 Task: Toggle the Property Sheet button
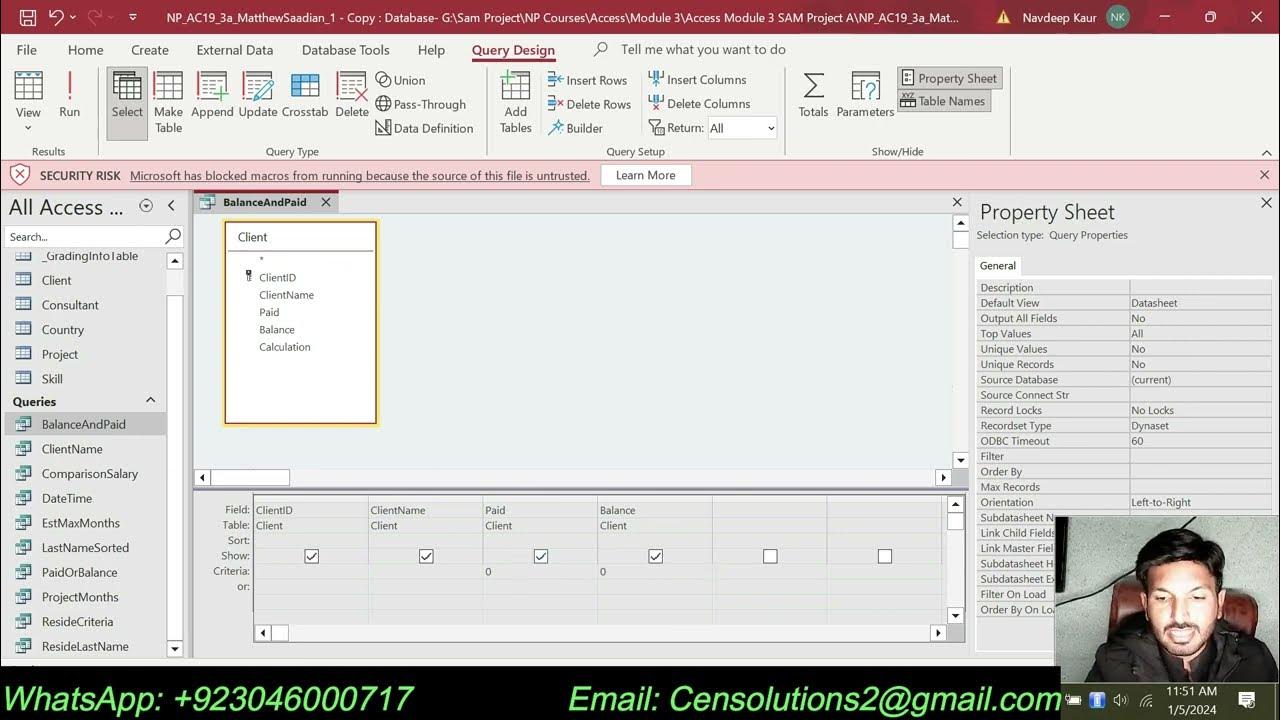pyautogui.click(x=948, y=78)
